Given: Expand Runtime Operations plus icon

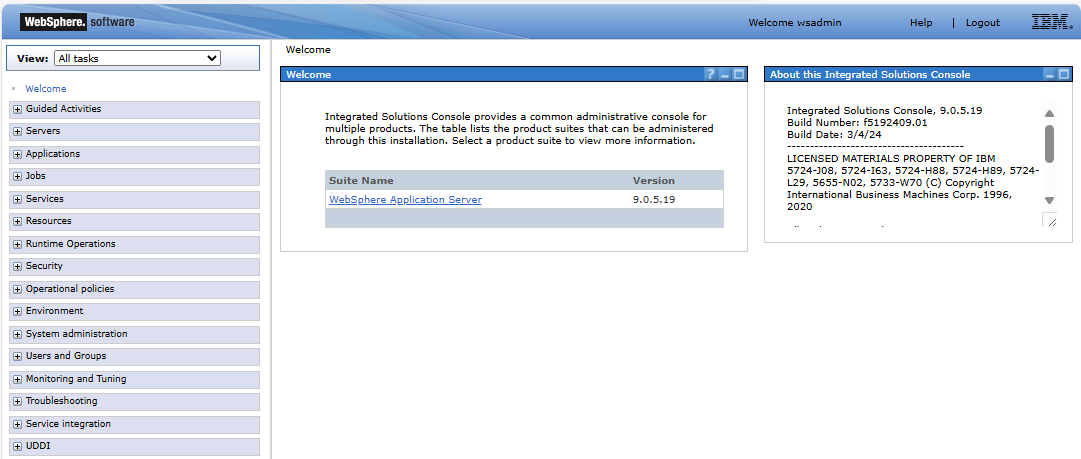Looking at the screenshot, I should pyautogui.click(x=17, y=244).
